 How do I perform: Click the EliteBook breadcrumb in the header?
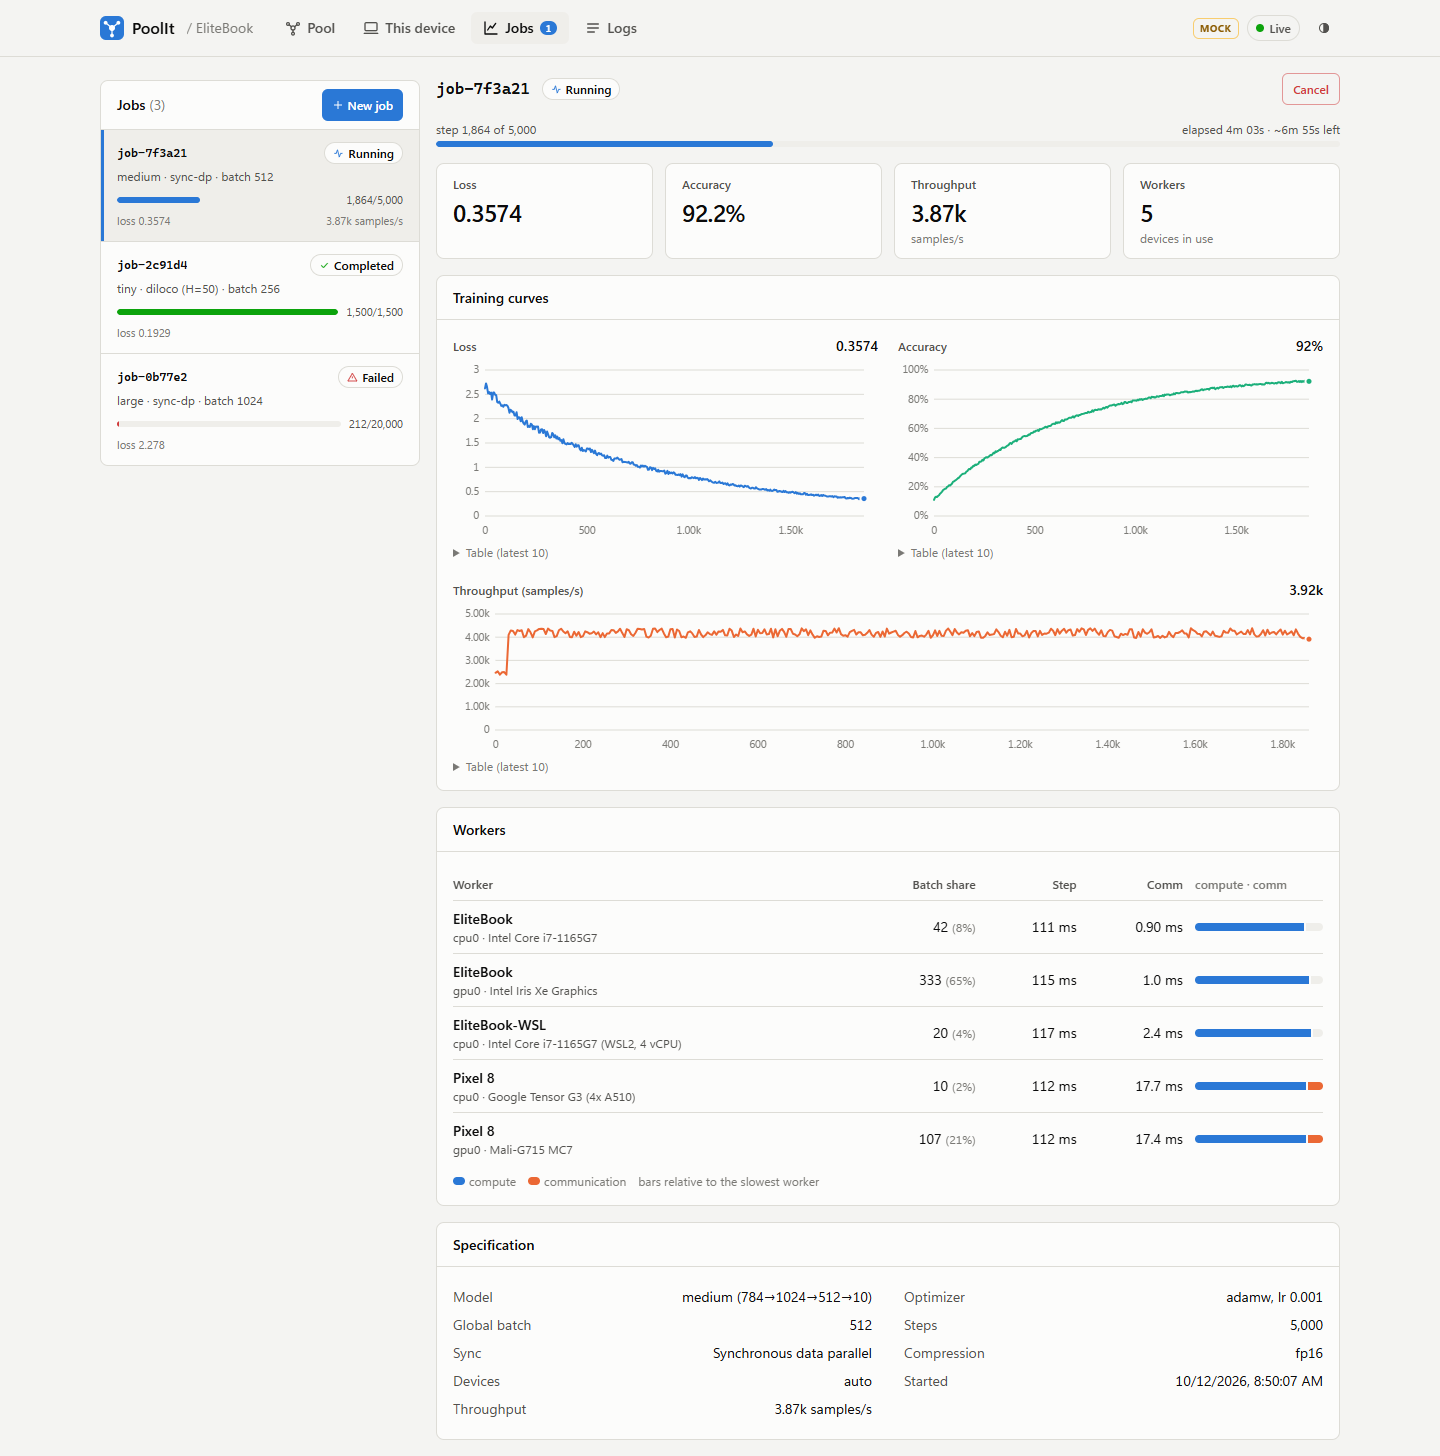(x=224, y=28)
